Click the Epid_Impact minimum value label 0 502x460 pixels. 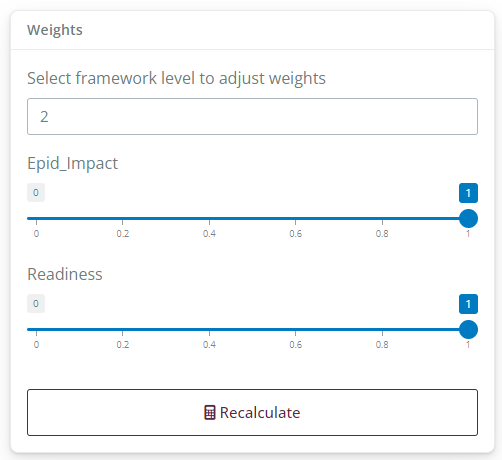tap(36, 193)
